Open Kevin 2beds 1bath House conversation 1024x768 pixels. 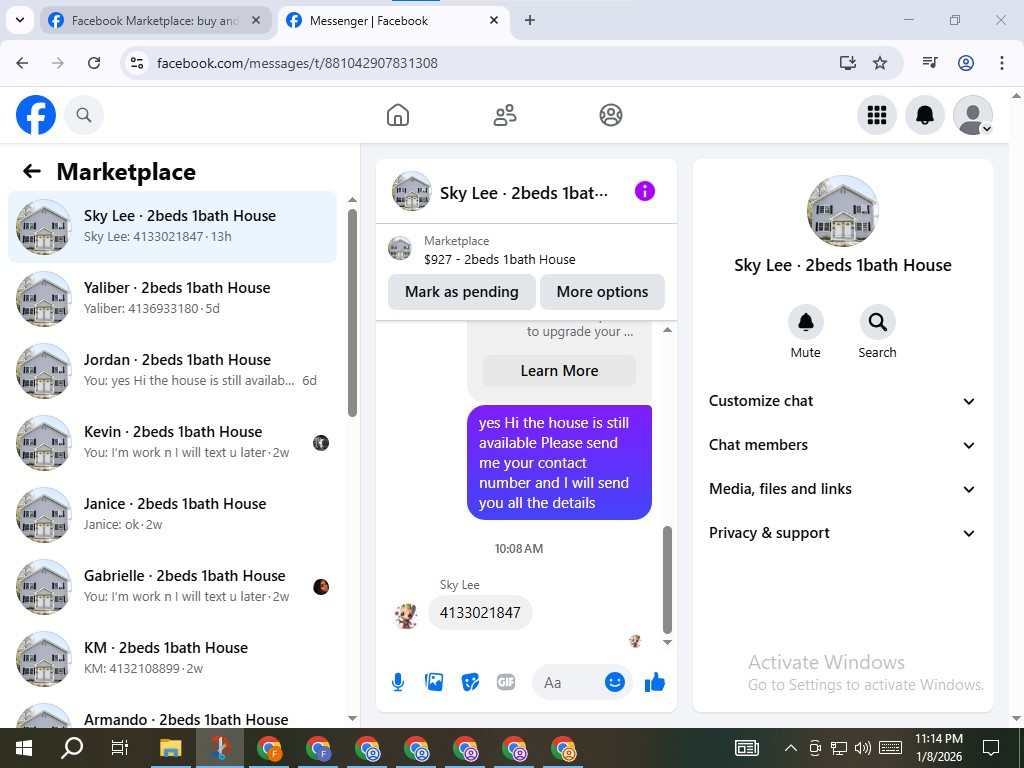(172, 442)
